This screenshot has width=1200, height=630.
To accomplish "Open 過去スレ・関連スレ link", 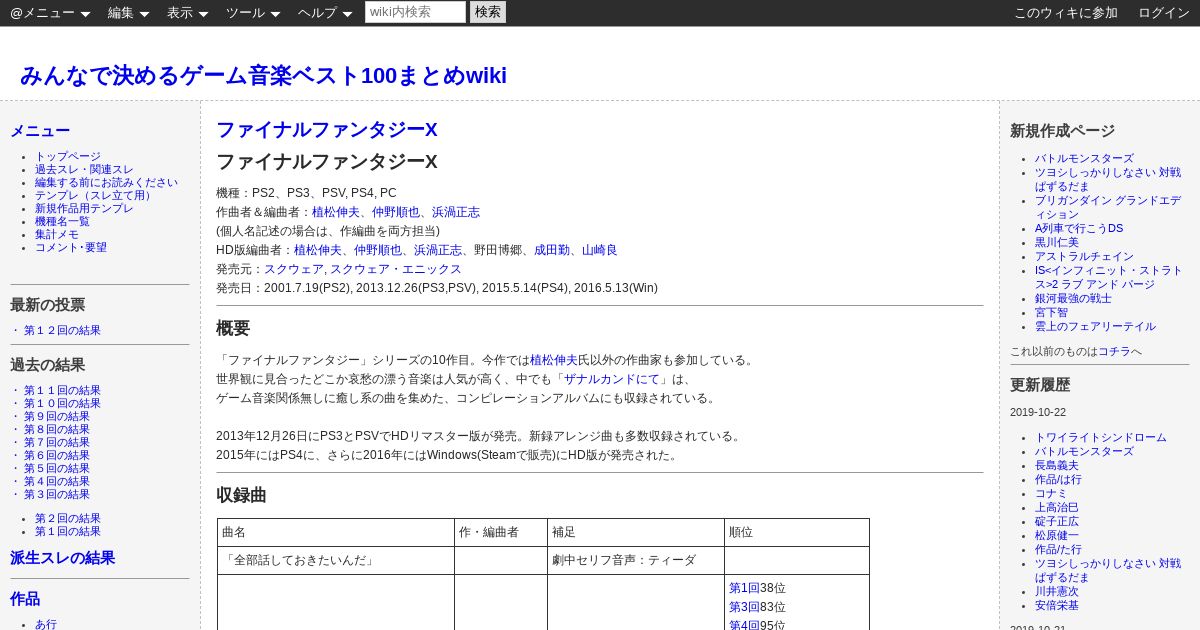I will (x=84, y=170).
